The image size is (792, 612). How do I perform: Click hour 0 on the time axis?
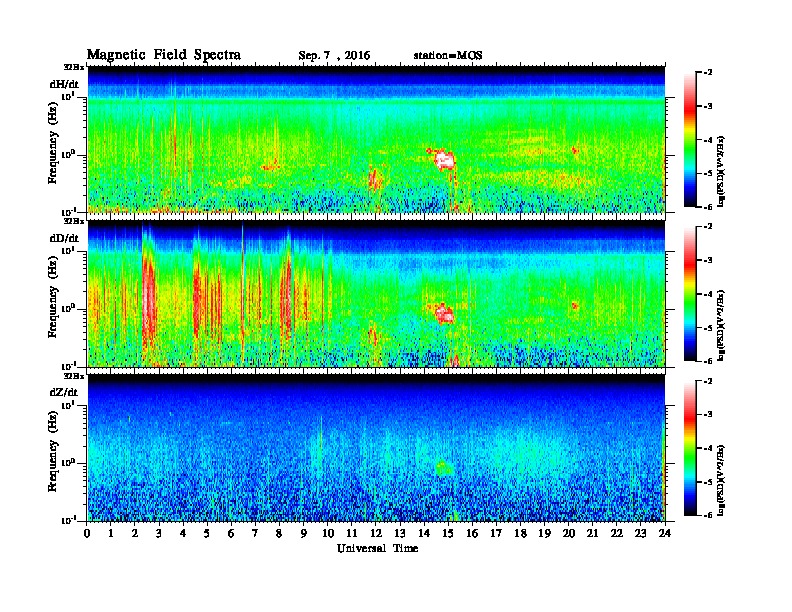pos(87,533)
